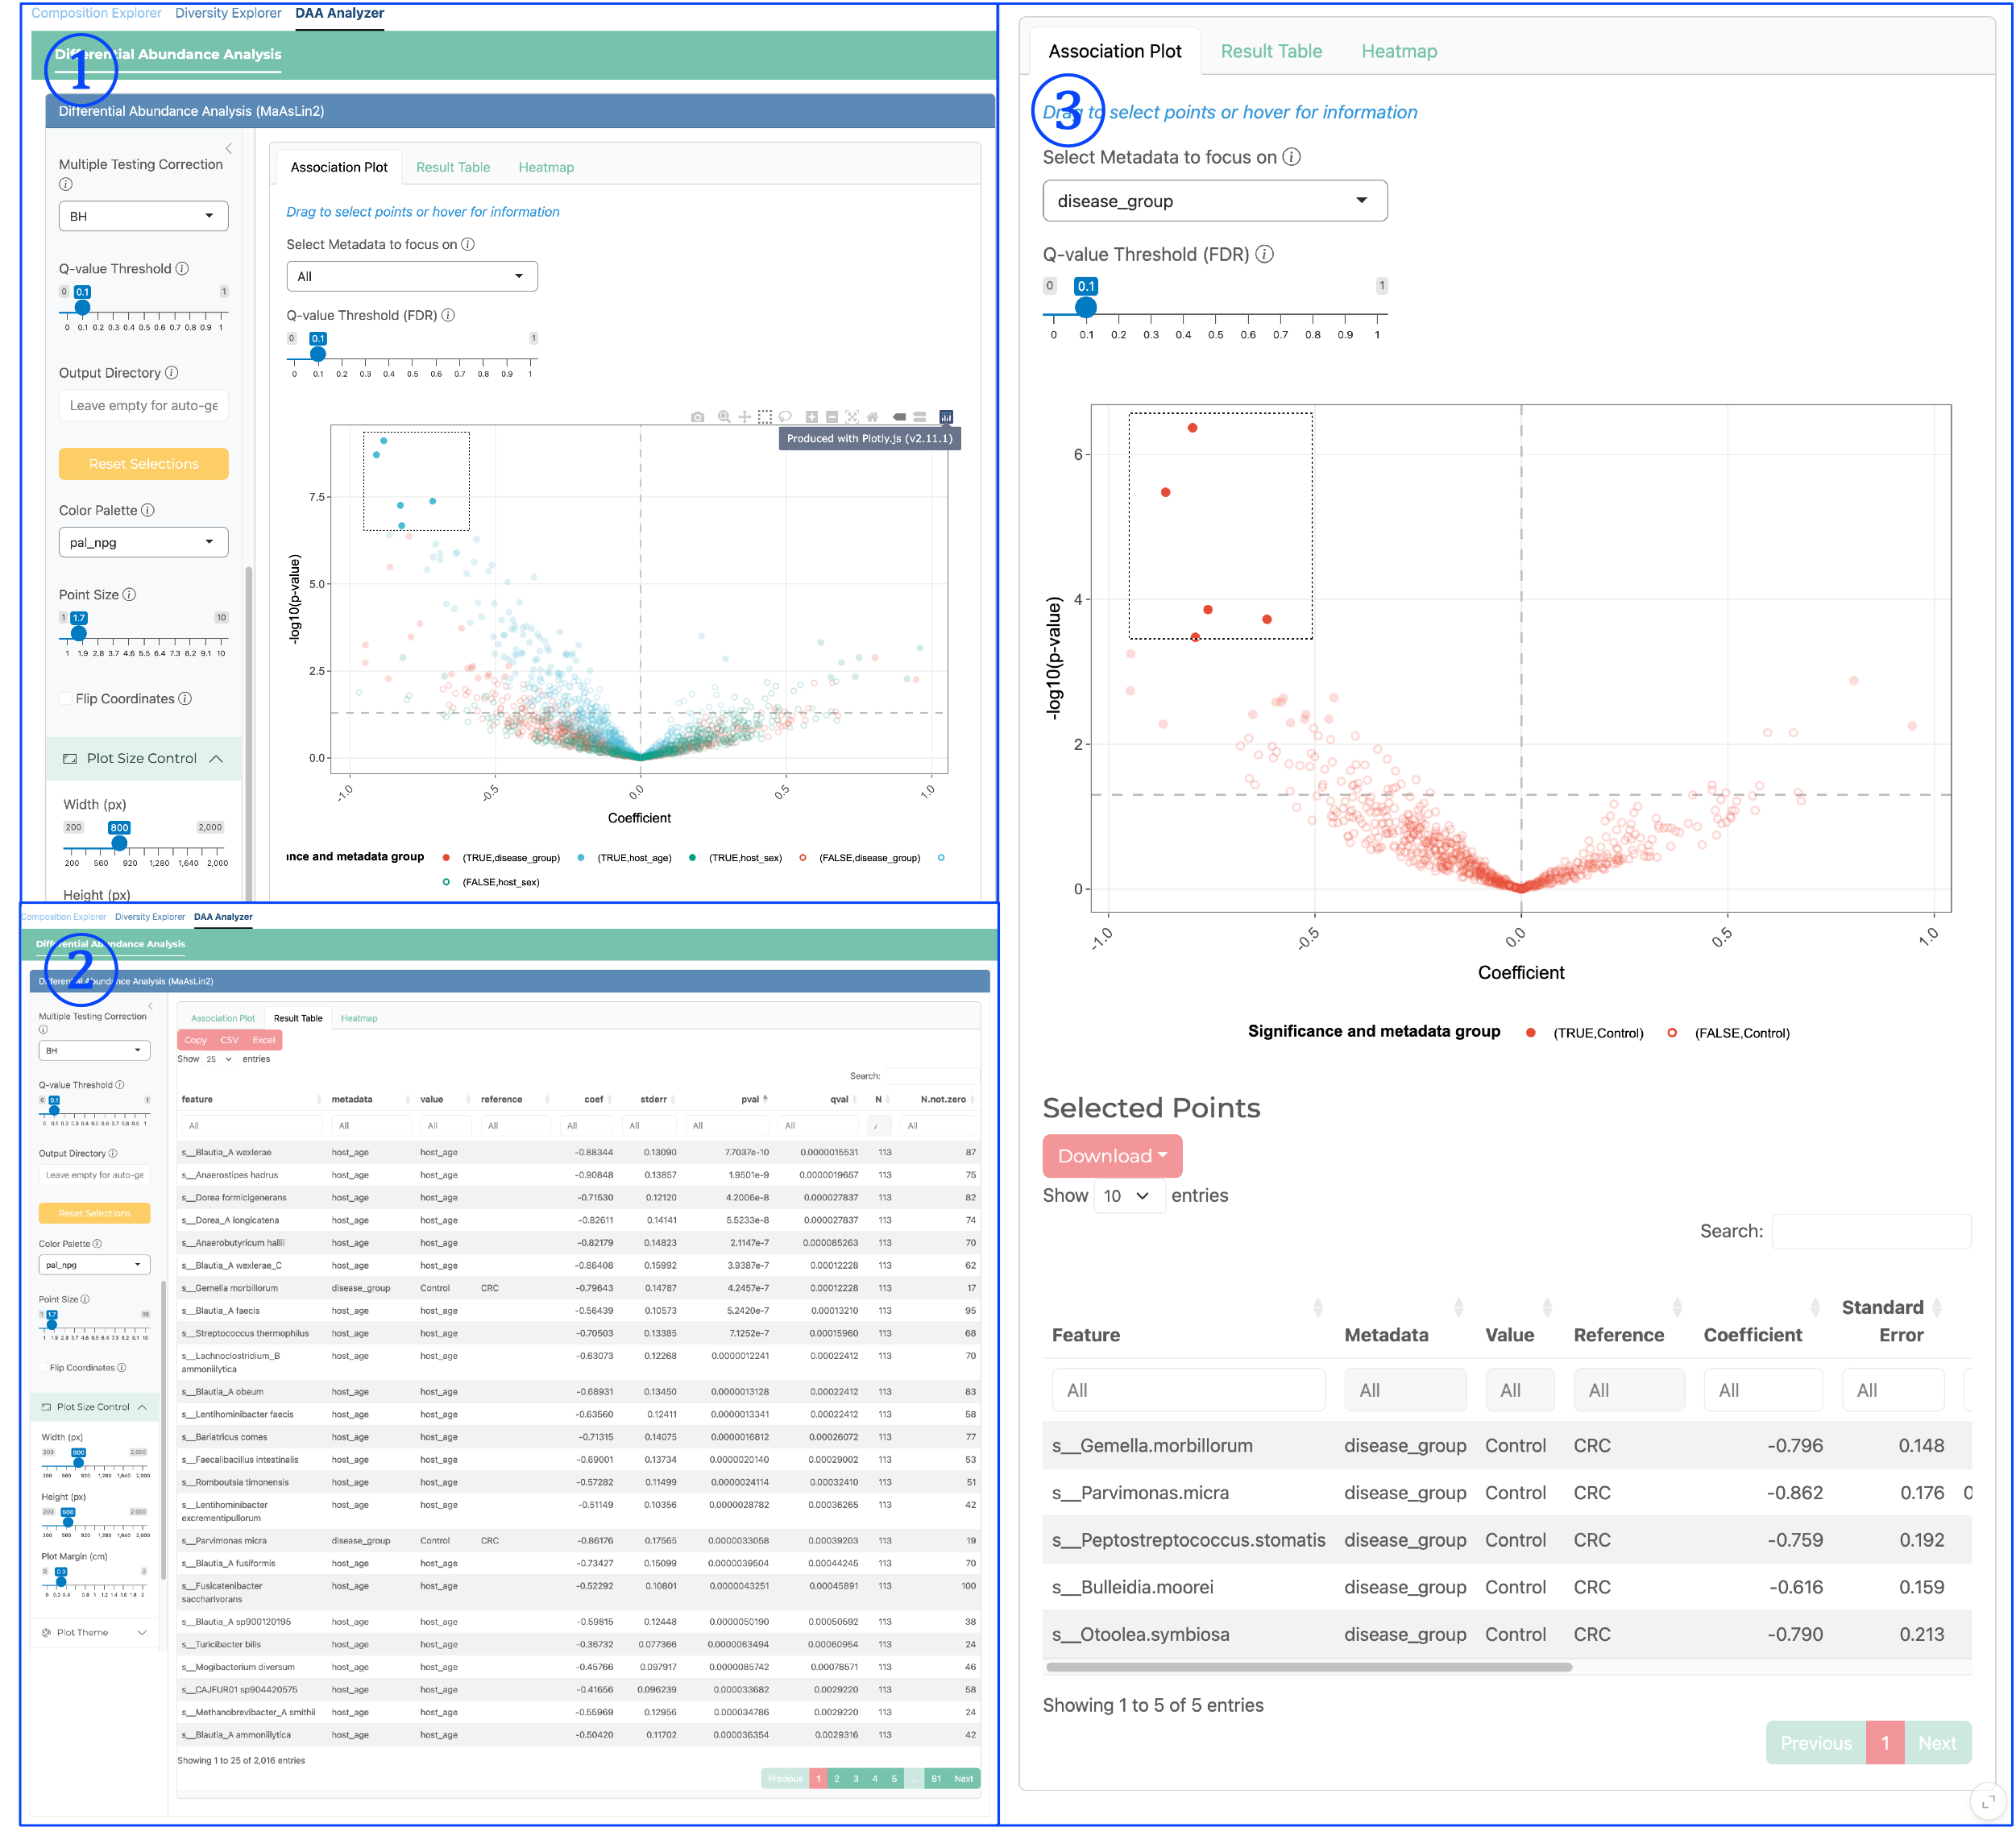Show closest data on hover icon
The image size is (2016, 1827).
tap(899, 417)
